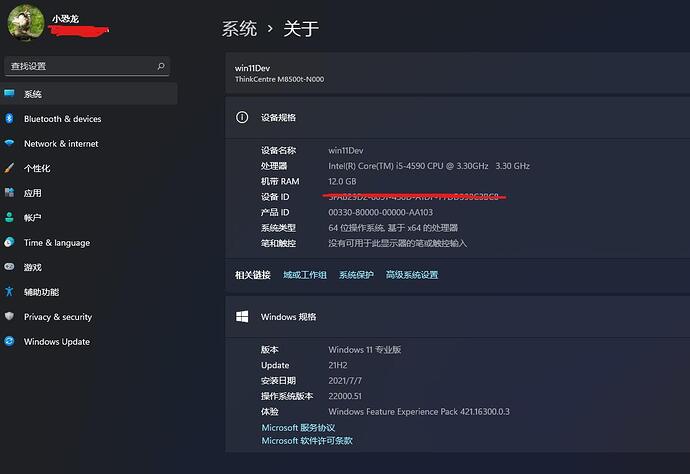Open the 系统保护 link
This screenshot has width=690, height=474.
pyautogui.click(x=356, y=275)
